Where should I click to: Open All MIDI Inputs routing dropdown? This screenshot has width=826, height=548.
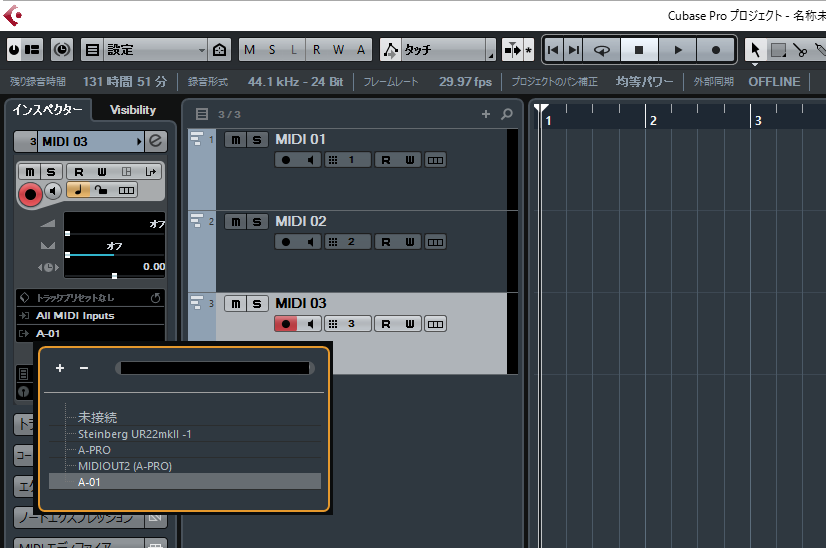[x=90, y=316]
